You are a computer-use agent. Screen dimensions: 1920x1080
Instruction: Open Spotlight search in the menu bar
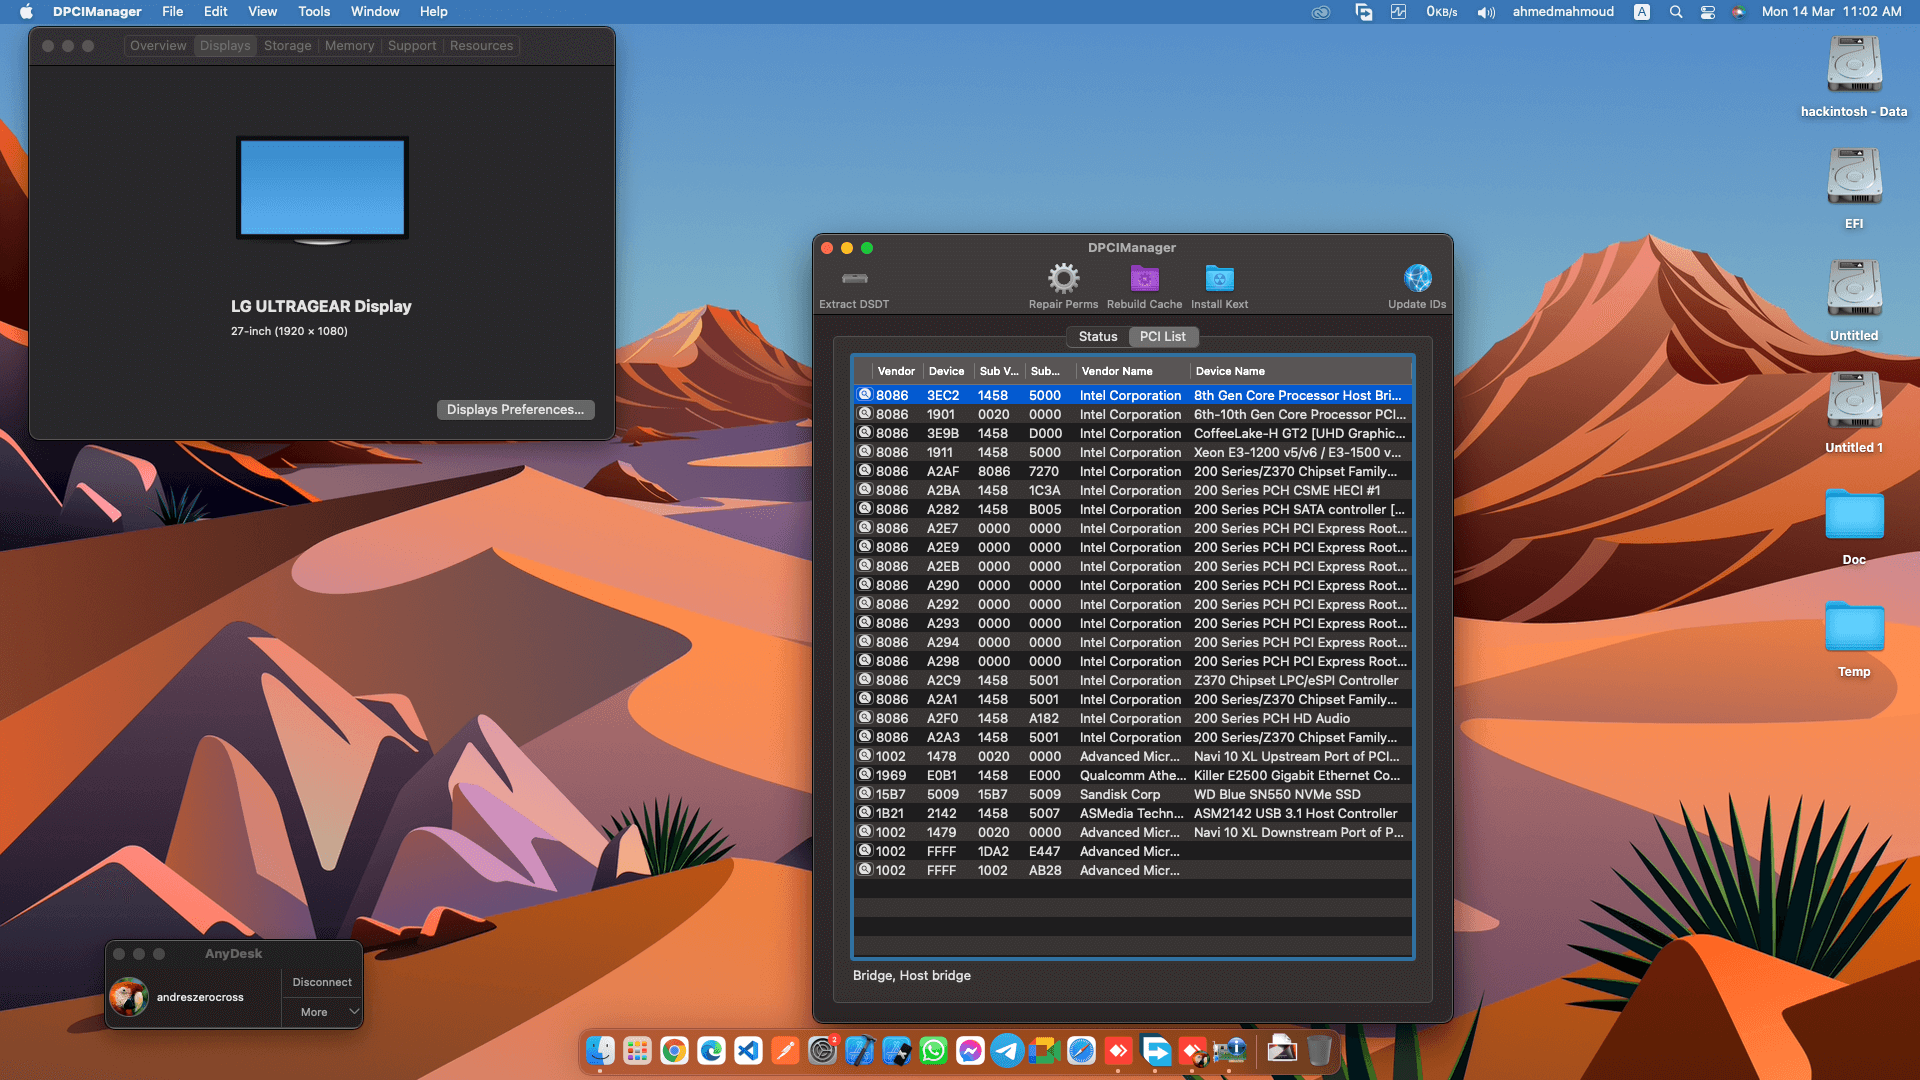click(1676, 12)
